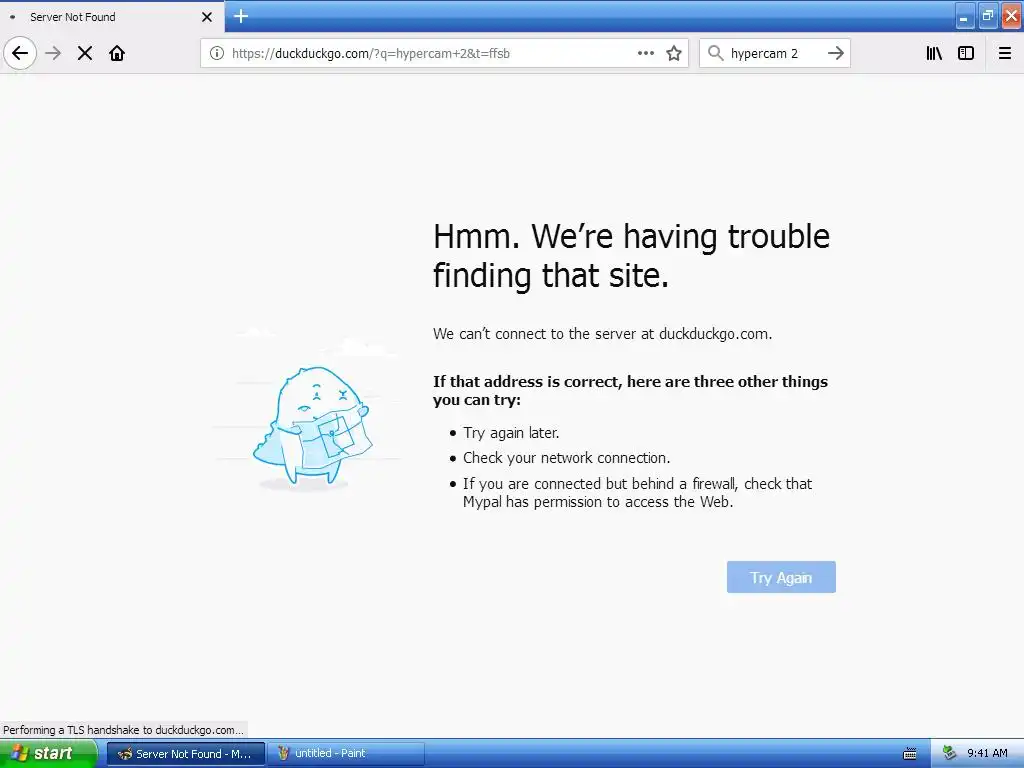
Task: Click Server Not Found taskbar button
Action: [x=186, y=754]
